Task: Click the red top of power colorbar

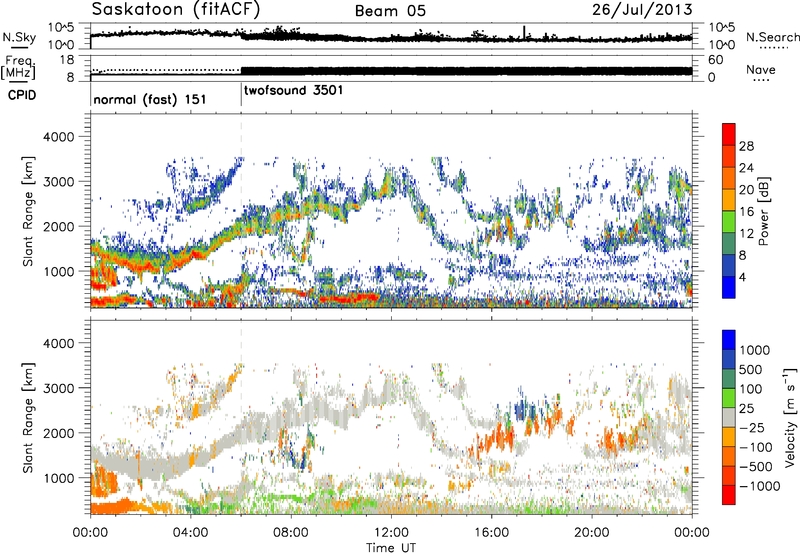Action: click(x=729, y=134)
